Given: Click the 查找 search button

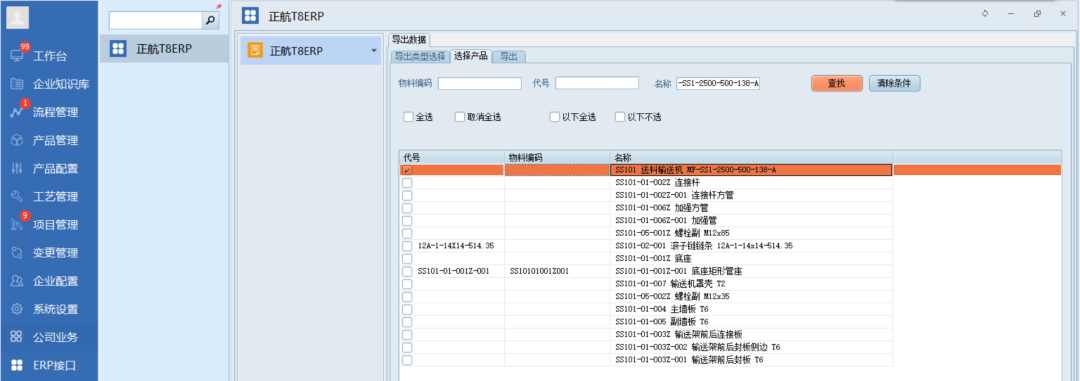Looking at the screenshot, I should [x=836, y=83].
